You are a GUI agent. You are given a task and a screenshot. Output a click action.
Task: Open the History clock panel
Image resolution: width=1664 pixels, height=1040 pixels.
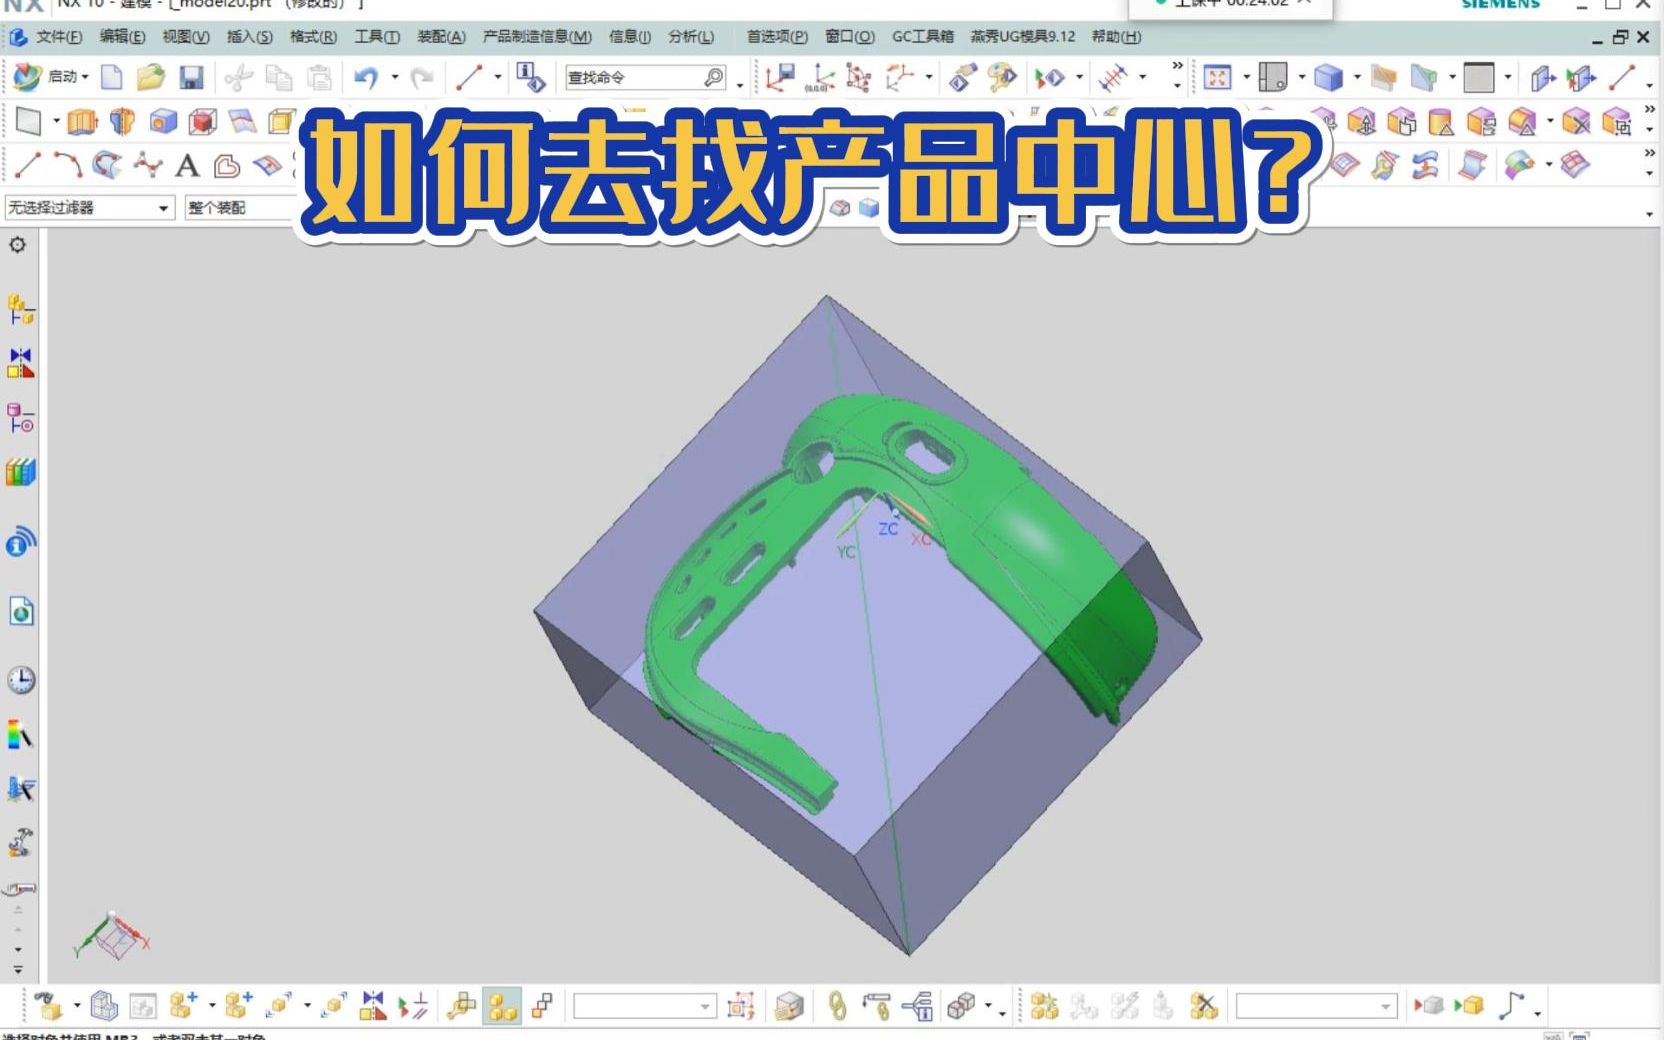(20, 680)
